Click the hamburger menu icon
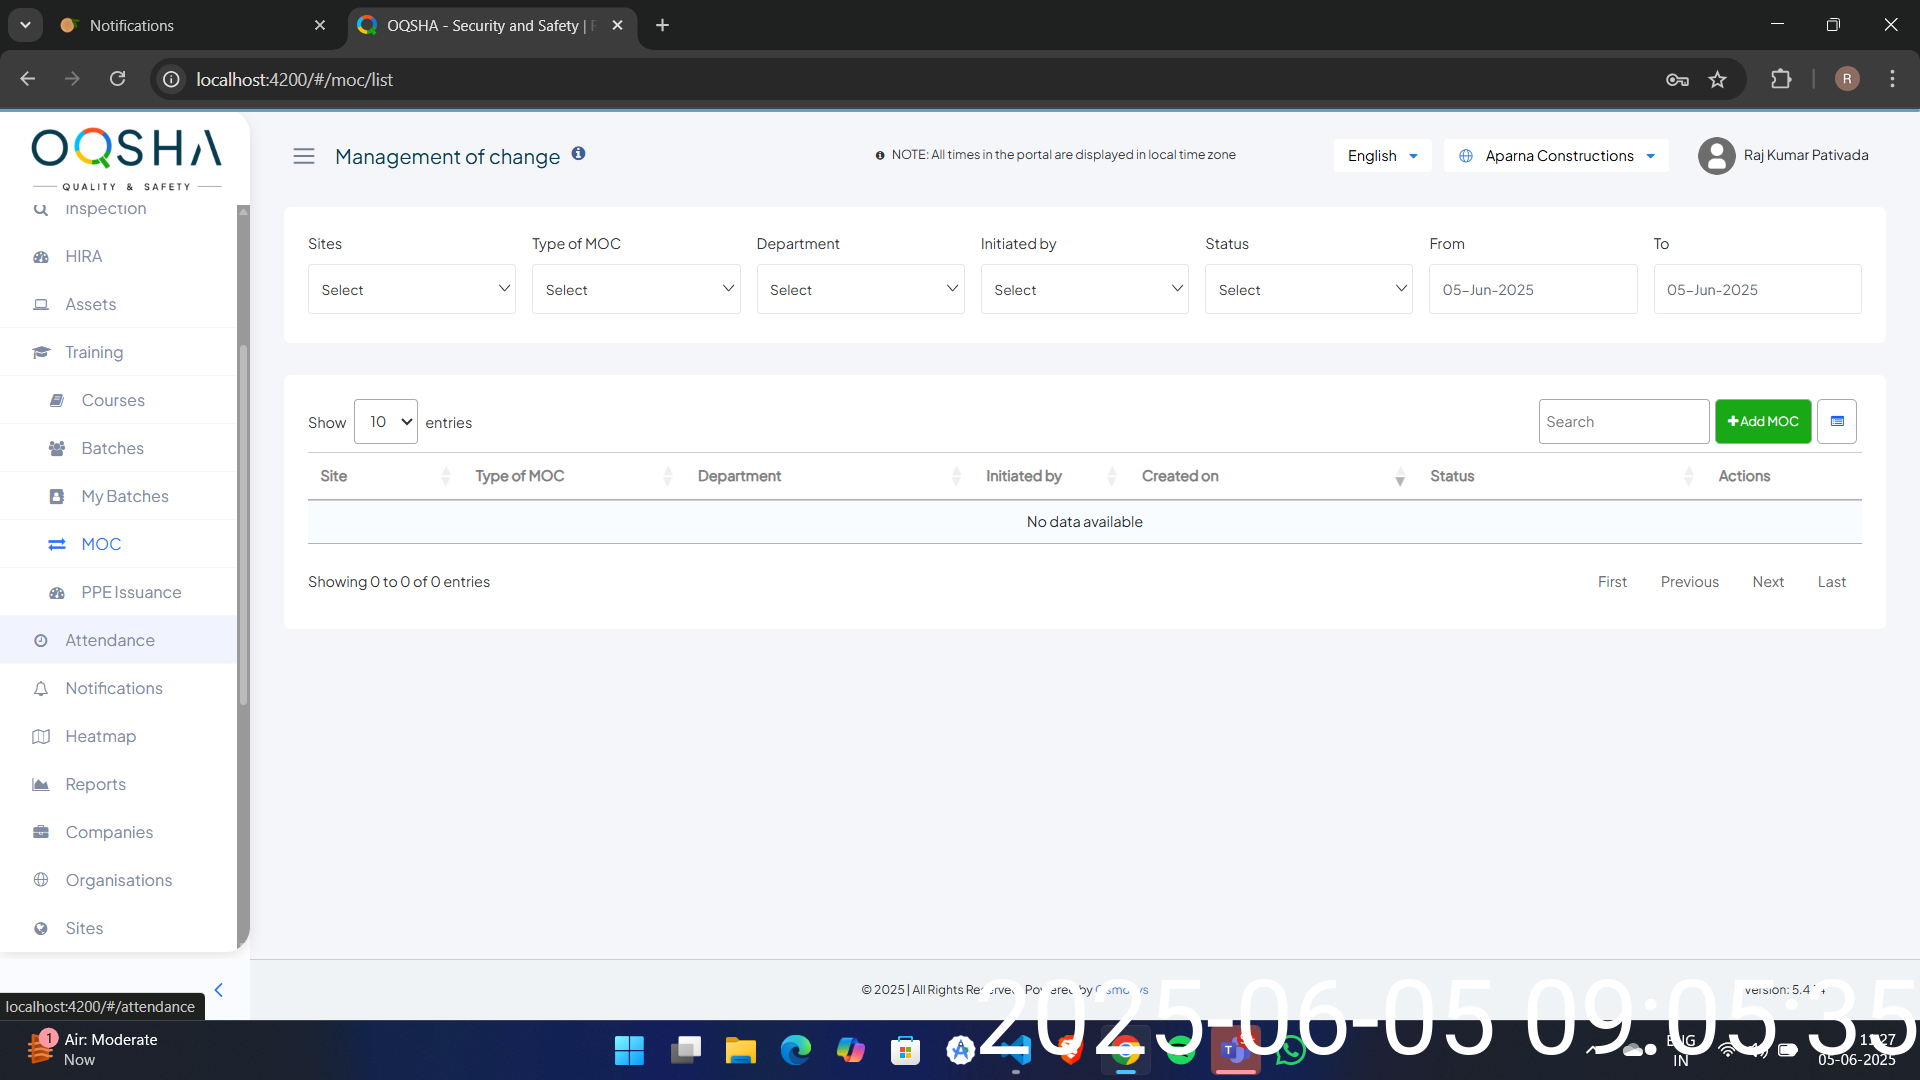Image resolution: width=1920 pixels, height=1080 pixels. click(304, 156)
